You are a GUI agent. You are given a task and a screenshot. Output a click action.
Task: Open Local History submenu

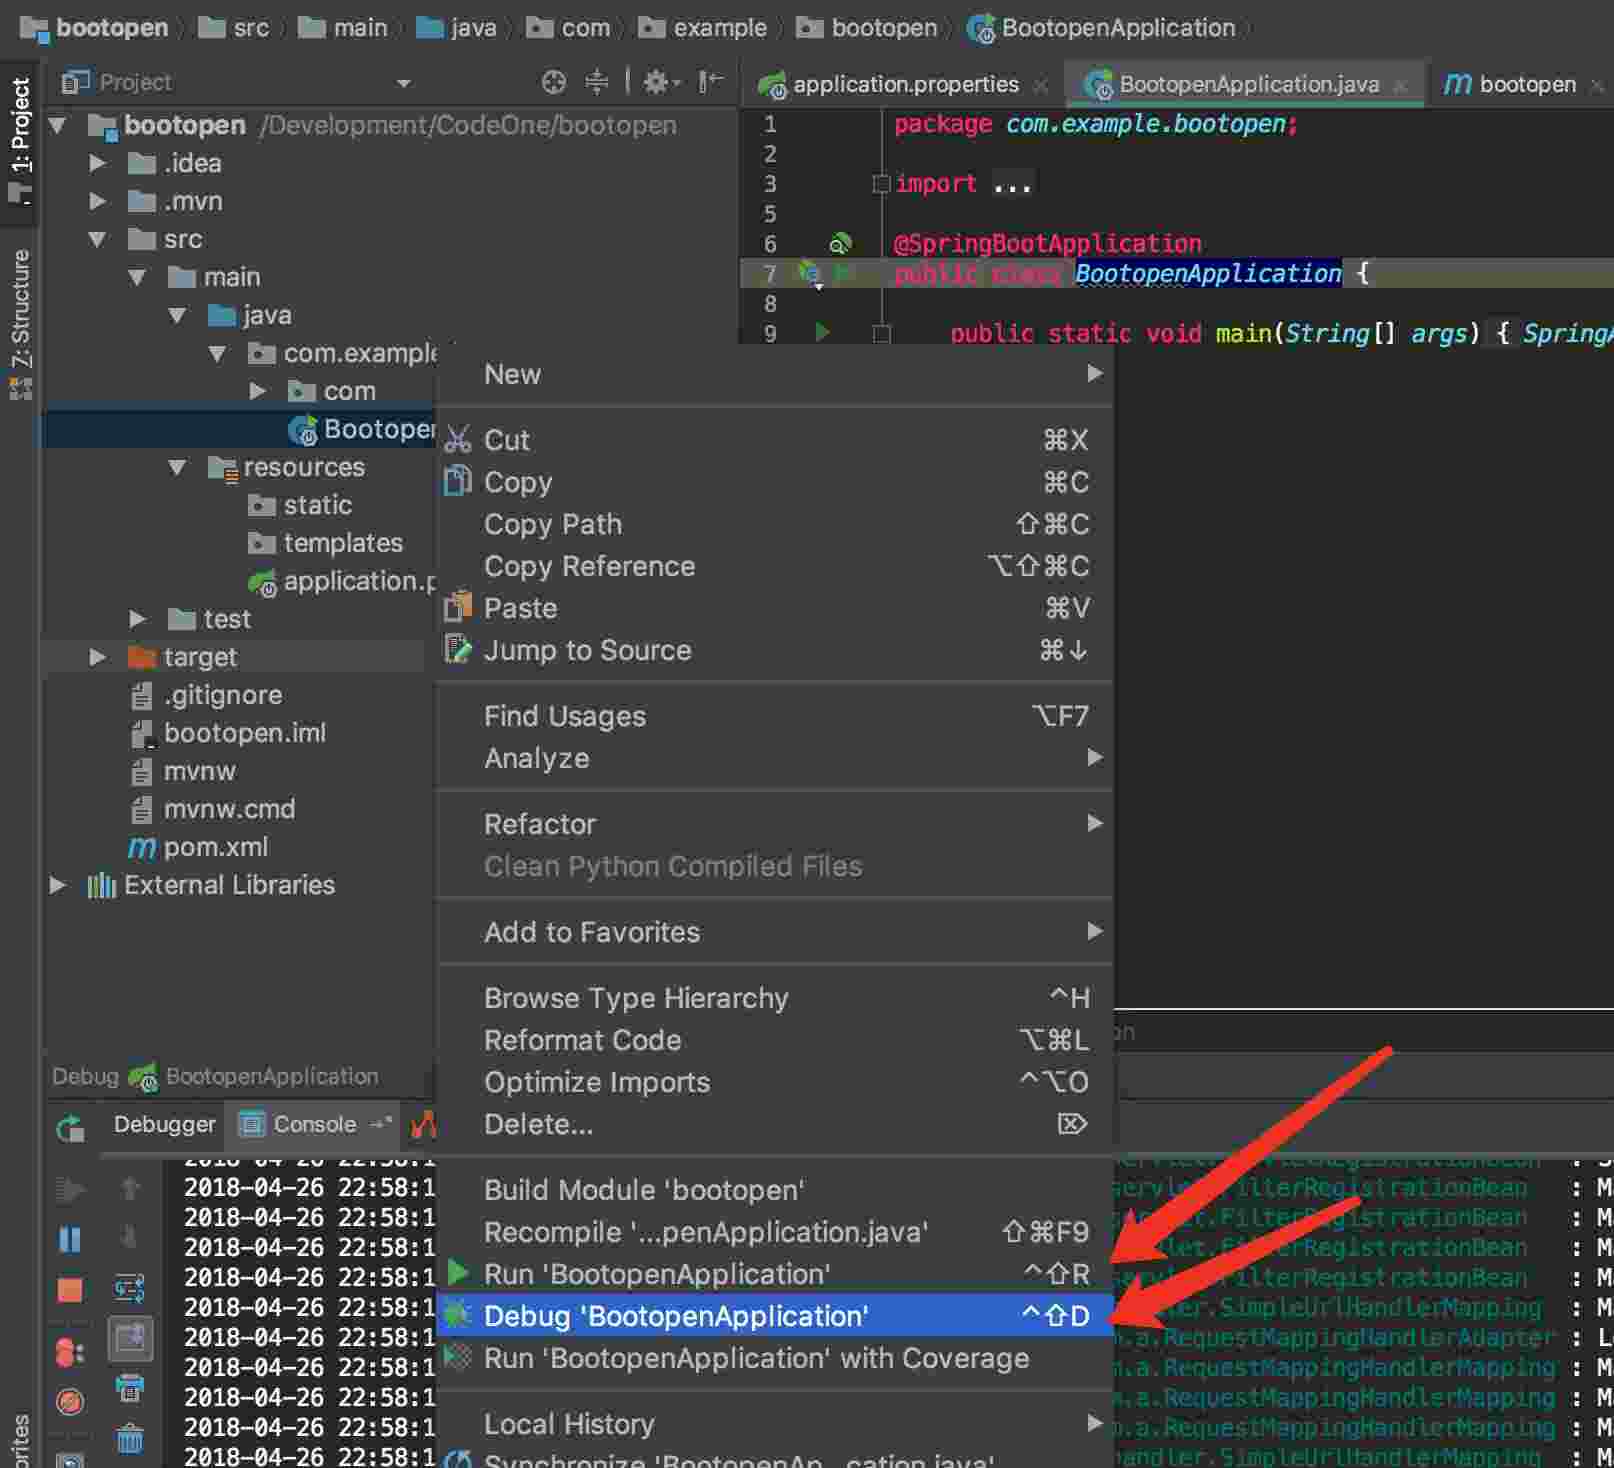click(775, 1424)
